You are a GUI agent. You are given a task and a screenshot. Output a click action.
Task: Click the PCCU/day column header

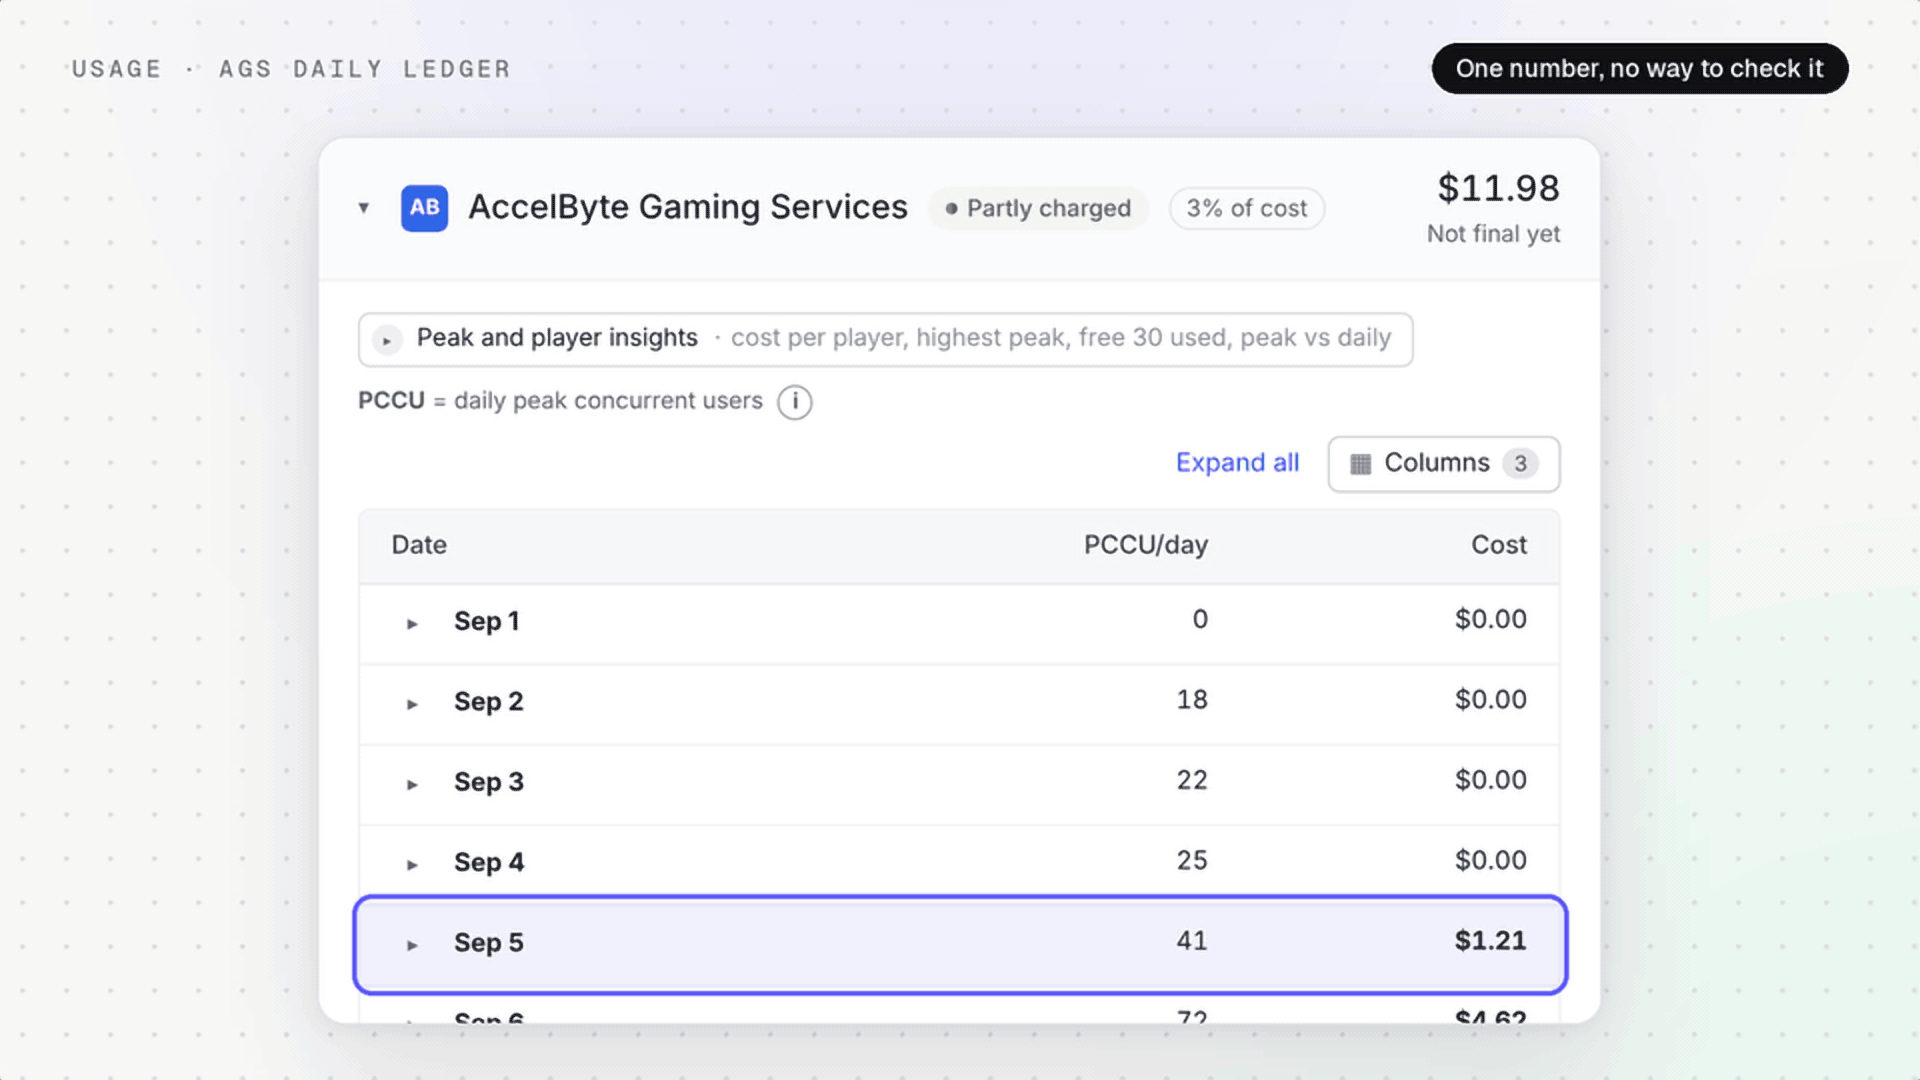1146,545
